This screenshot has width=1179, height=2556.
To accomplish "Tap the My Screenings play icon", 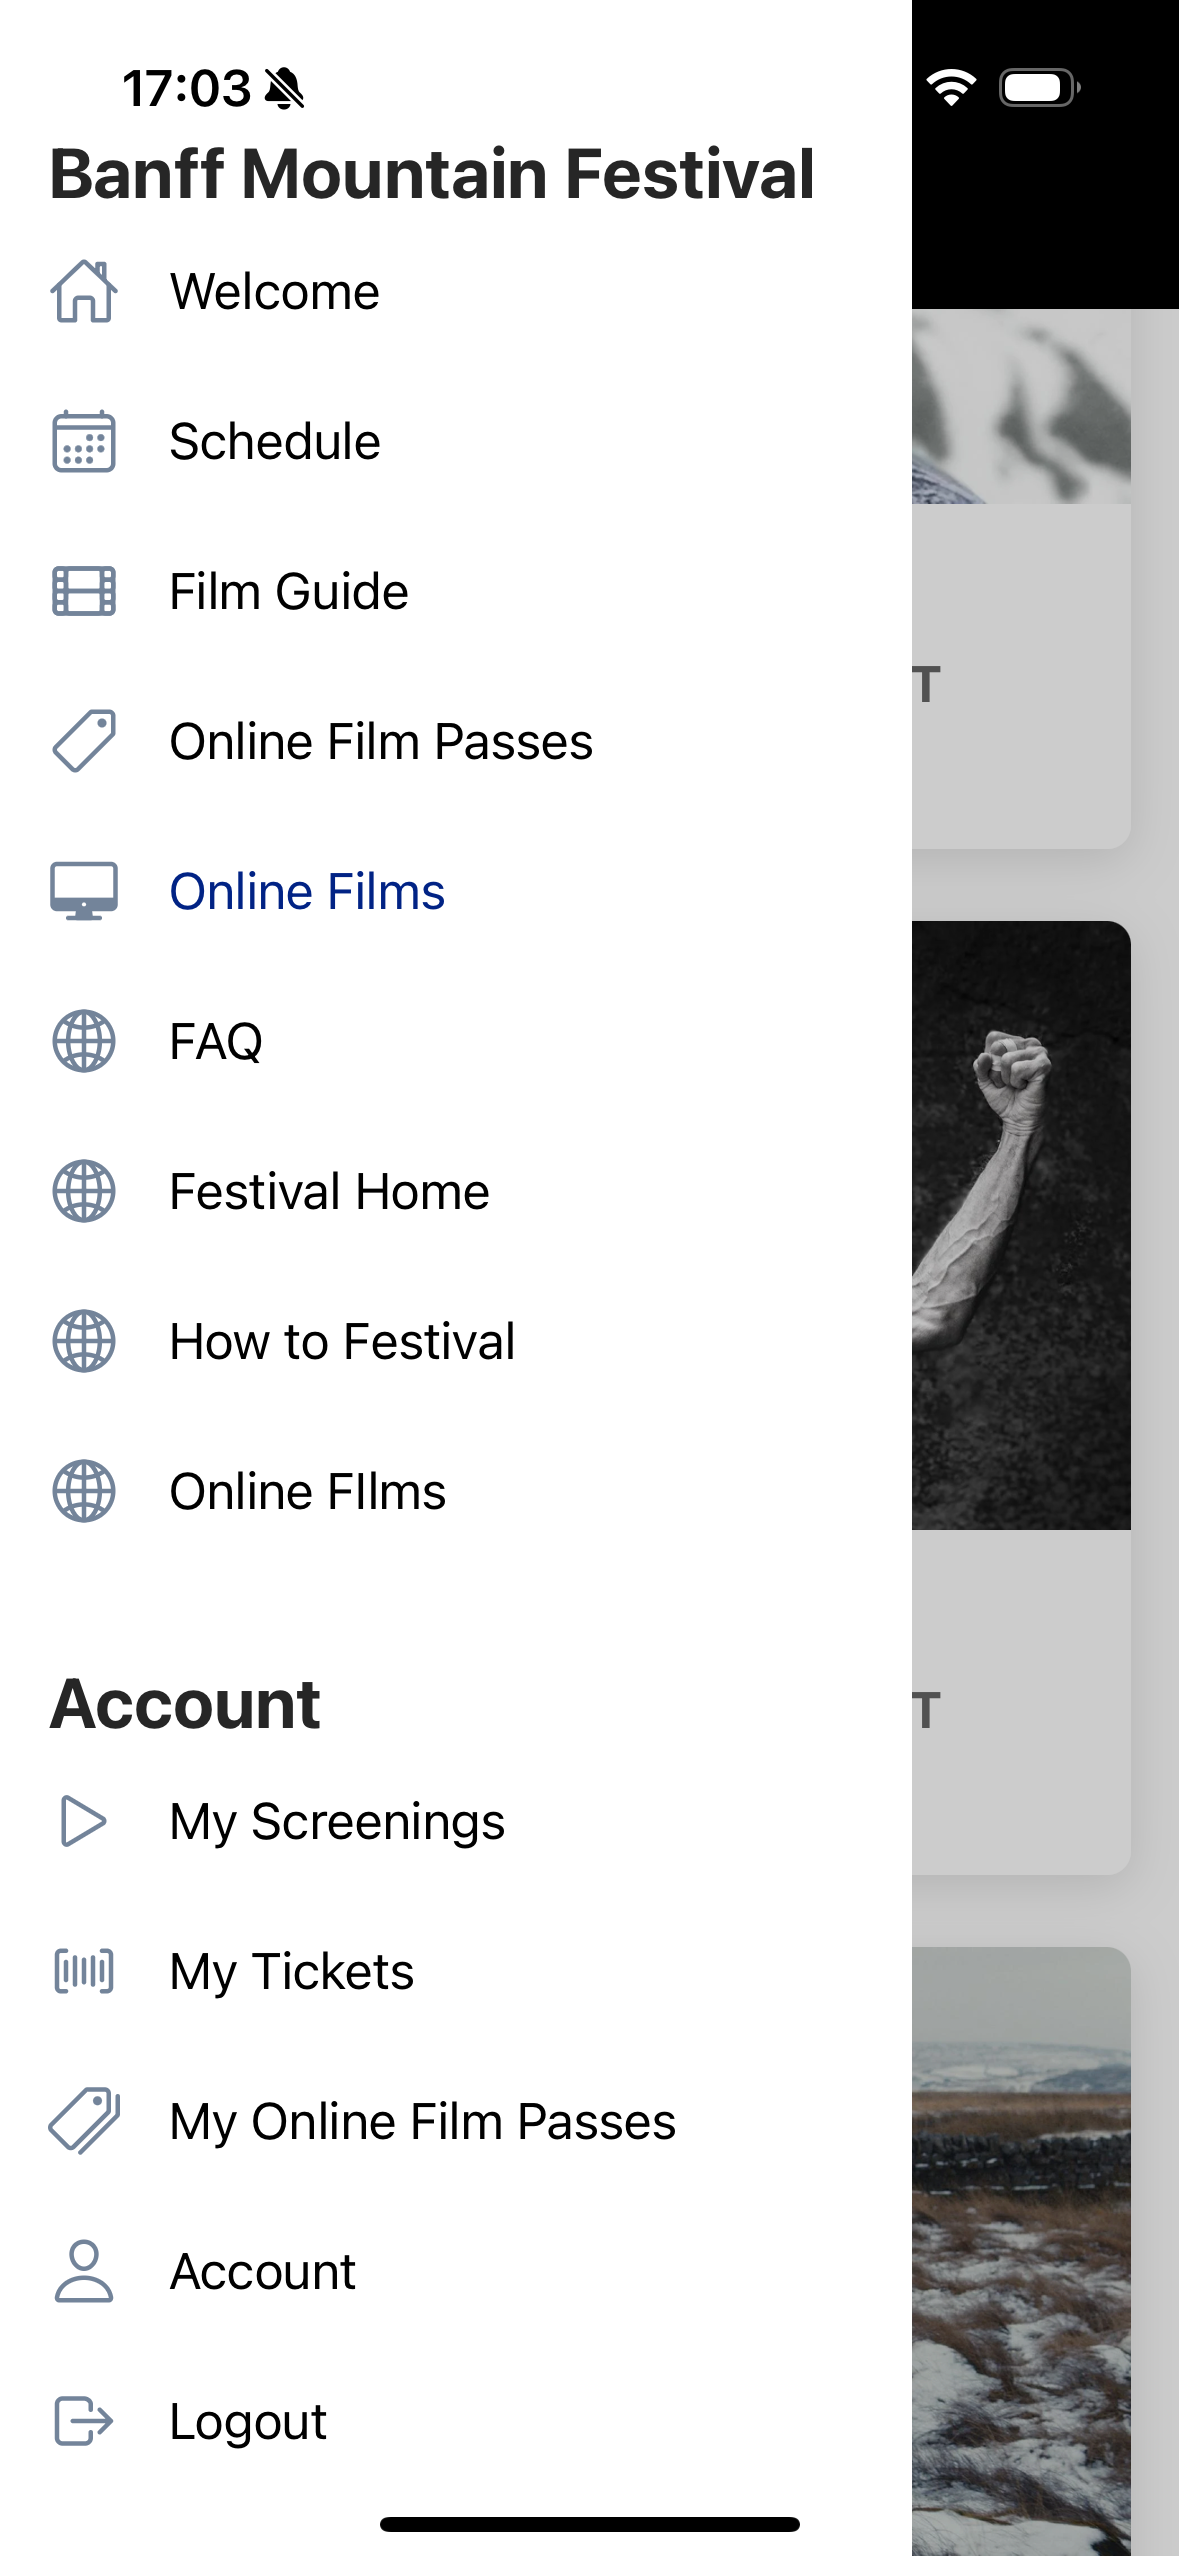I will point(84,1821).
